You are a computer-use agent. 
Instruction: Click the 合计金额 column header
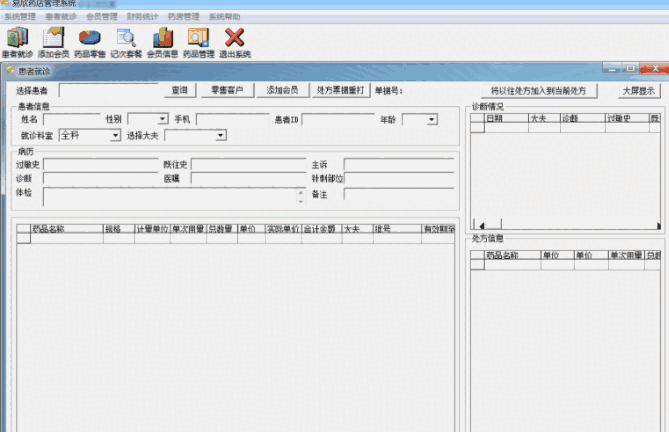coord(322,229)
